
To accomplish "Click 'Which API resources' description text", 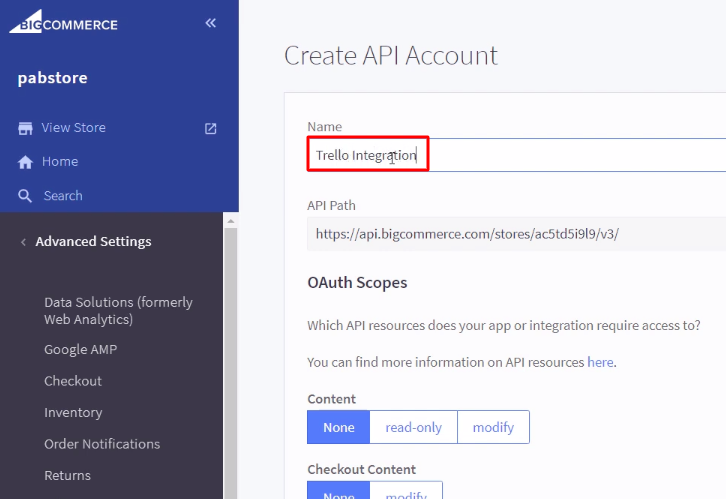I will [x=504, y=325].
